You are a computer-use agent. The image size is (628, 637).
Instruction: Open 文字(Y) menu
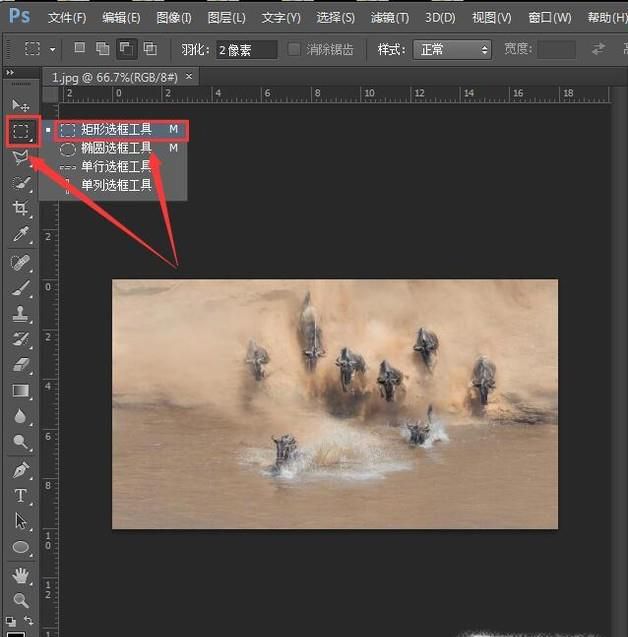click(x=281, y=18)
